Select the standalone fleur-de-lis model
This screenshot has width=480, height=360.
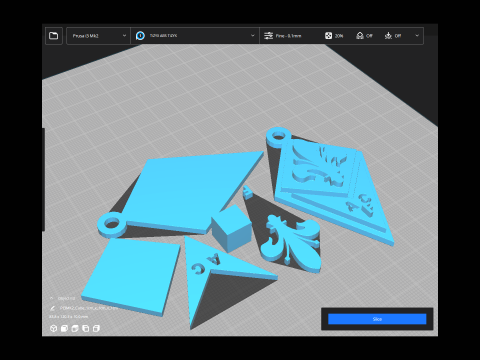coord(291,243)
